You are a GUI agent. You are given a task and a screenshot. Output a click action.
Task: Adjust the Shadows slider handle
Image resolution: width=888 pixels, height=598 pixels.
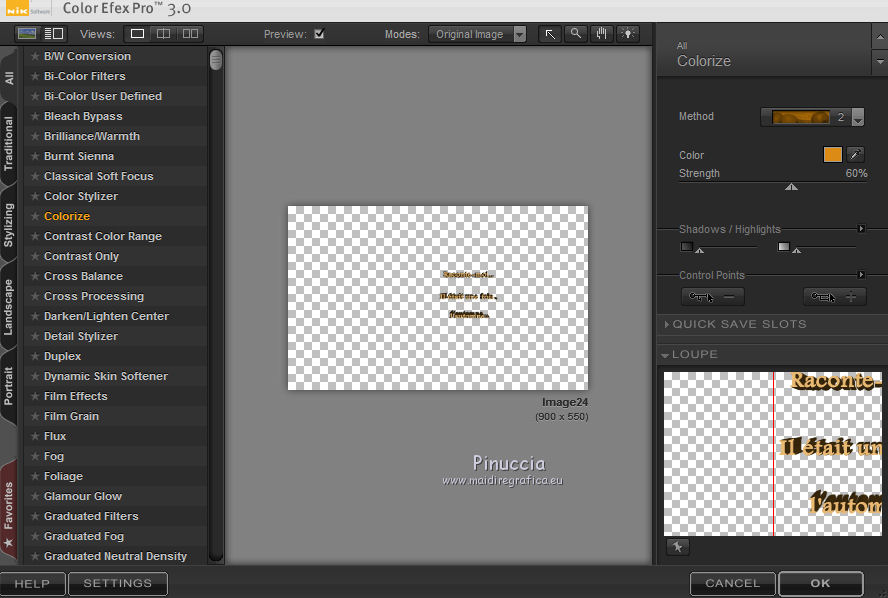(x=700, y=250)
